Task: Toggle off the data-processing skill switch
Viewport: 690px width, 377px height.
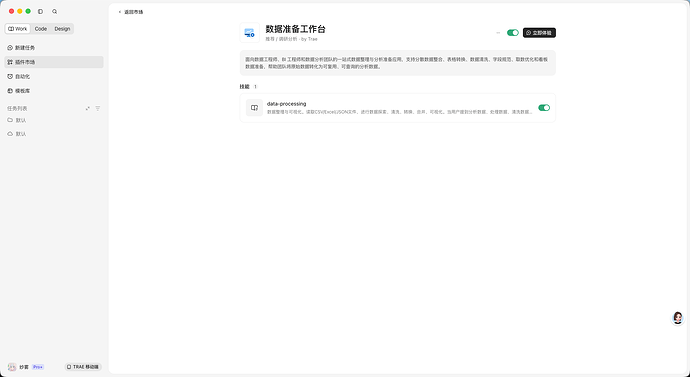Action: (544, 108)
